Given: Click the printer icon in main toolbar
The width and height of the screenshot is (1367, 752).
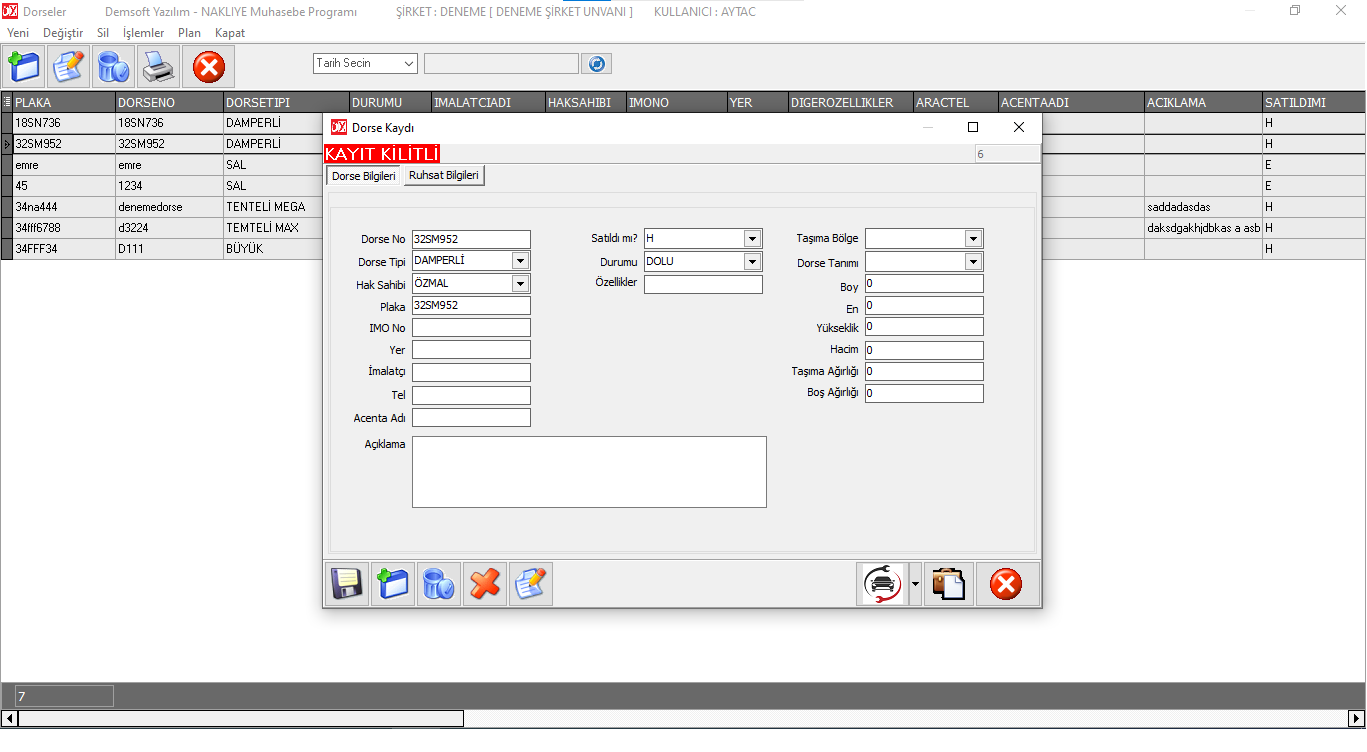Looking at the screenshot, I should click(x=158, y=67).
